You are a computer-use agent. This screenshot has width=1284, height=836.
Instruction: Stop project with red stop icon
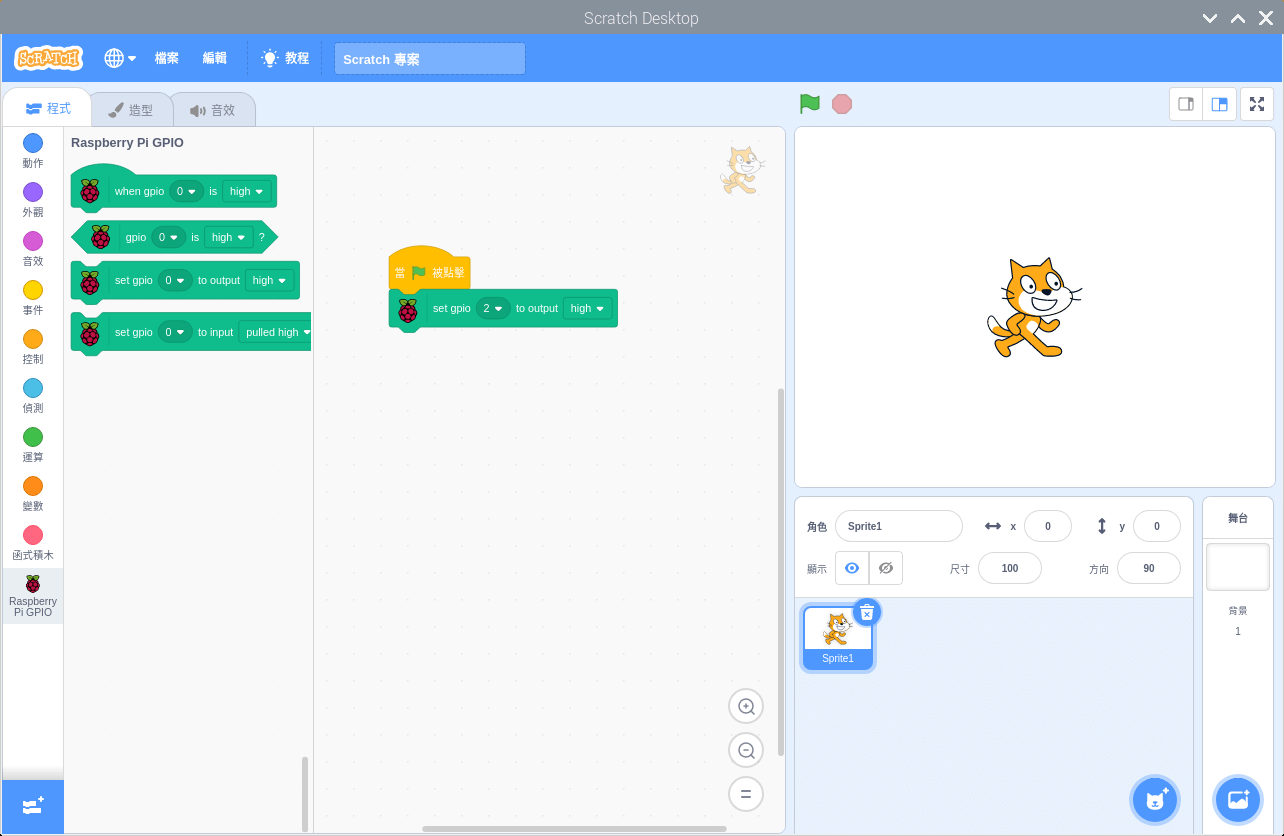842,104
